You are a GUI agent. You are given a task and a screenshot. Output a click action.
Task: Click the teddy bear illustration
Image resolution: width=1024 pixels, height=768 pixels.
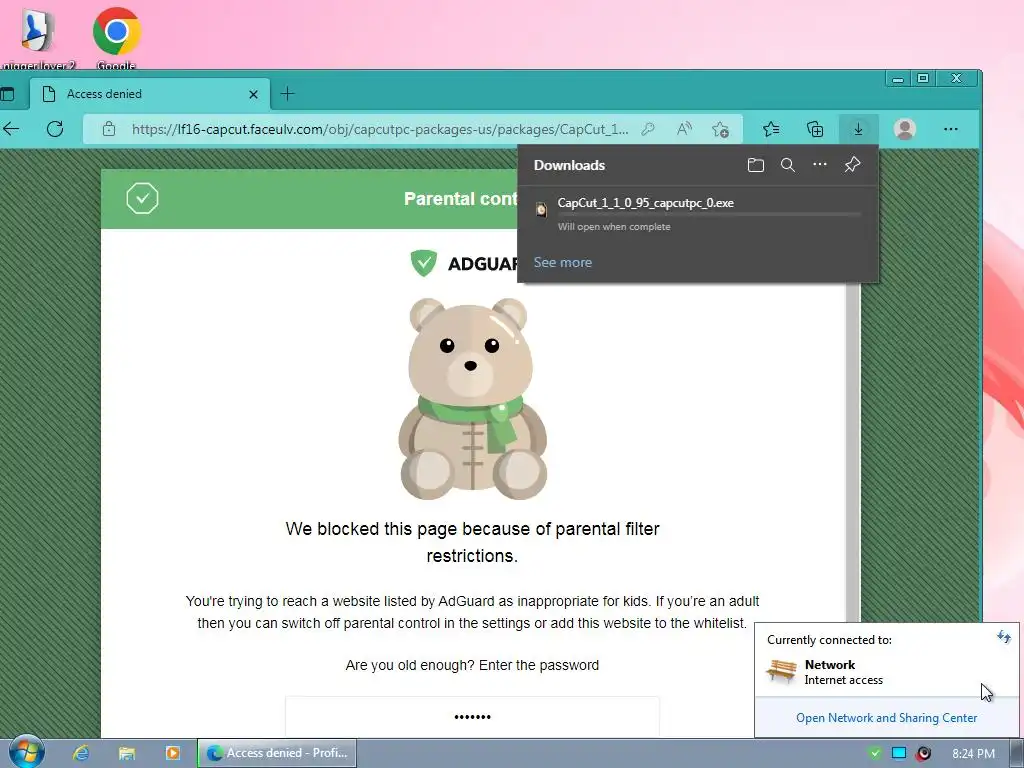pos(472,398)
